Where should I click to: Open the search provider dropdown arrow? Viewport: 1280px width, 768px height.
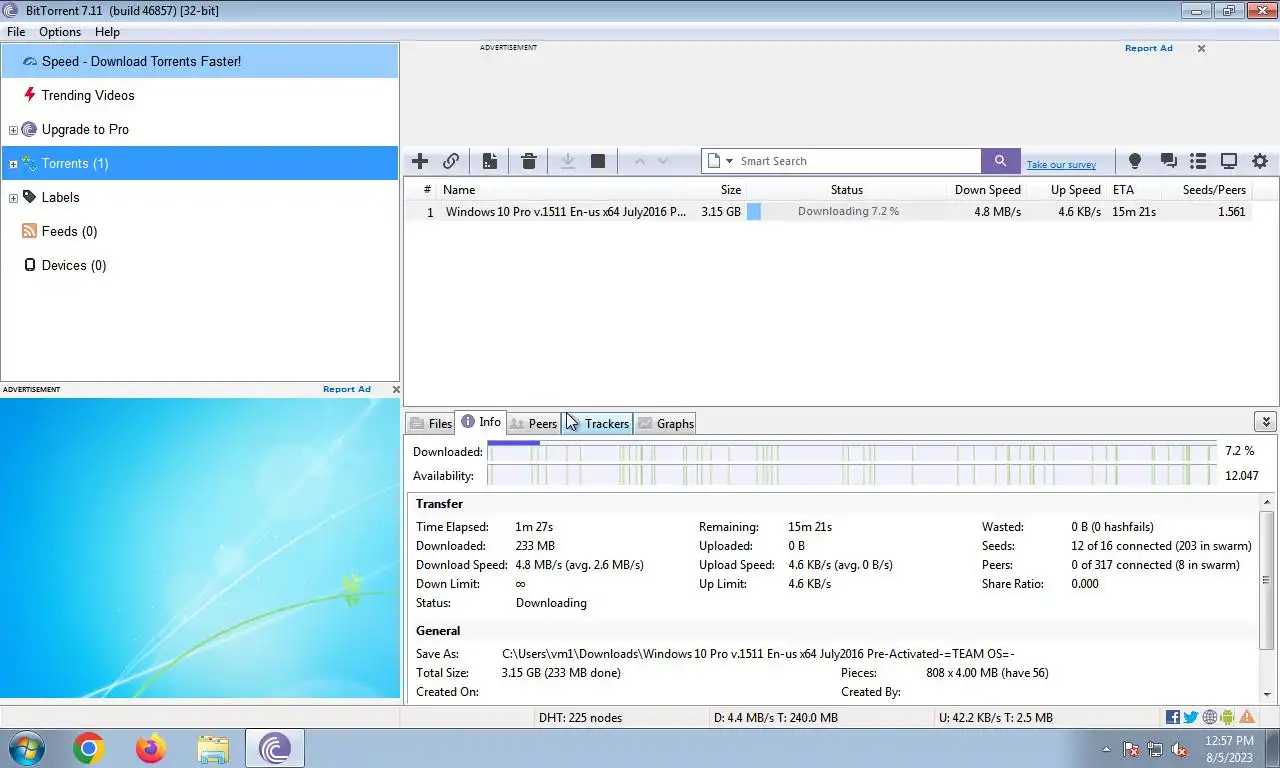[729, 161]
